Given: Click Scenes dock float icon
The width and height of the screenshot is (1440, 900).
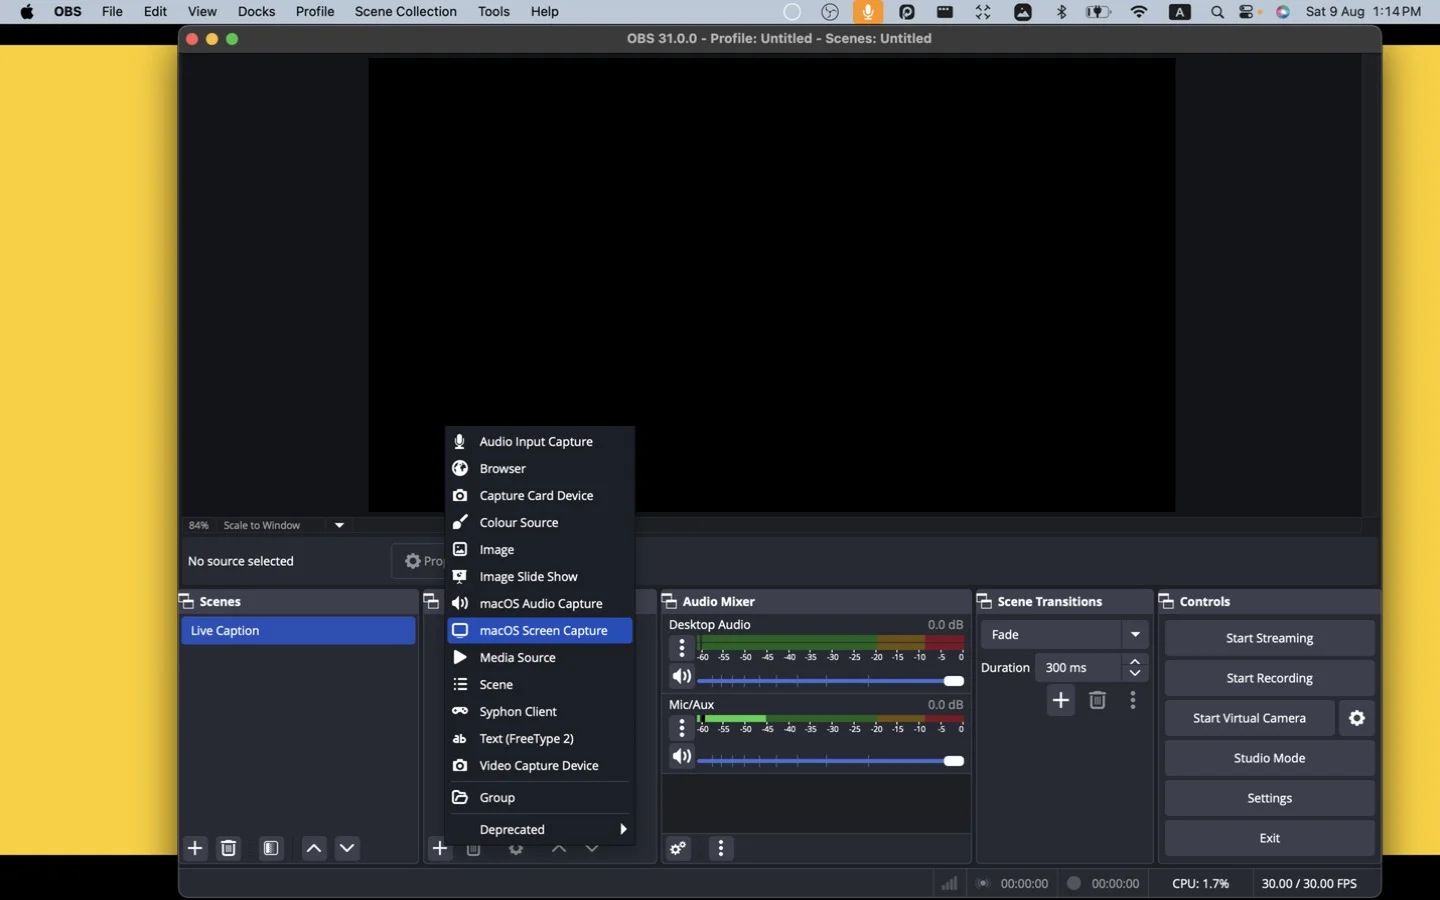Looking at the screenshot, I should (186, 601).
